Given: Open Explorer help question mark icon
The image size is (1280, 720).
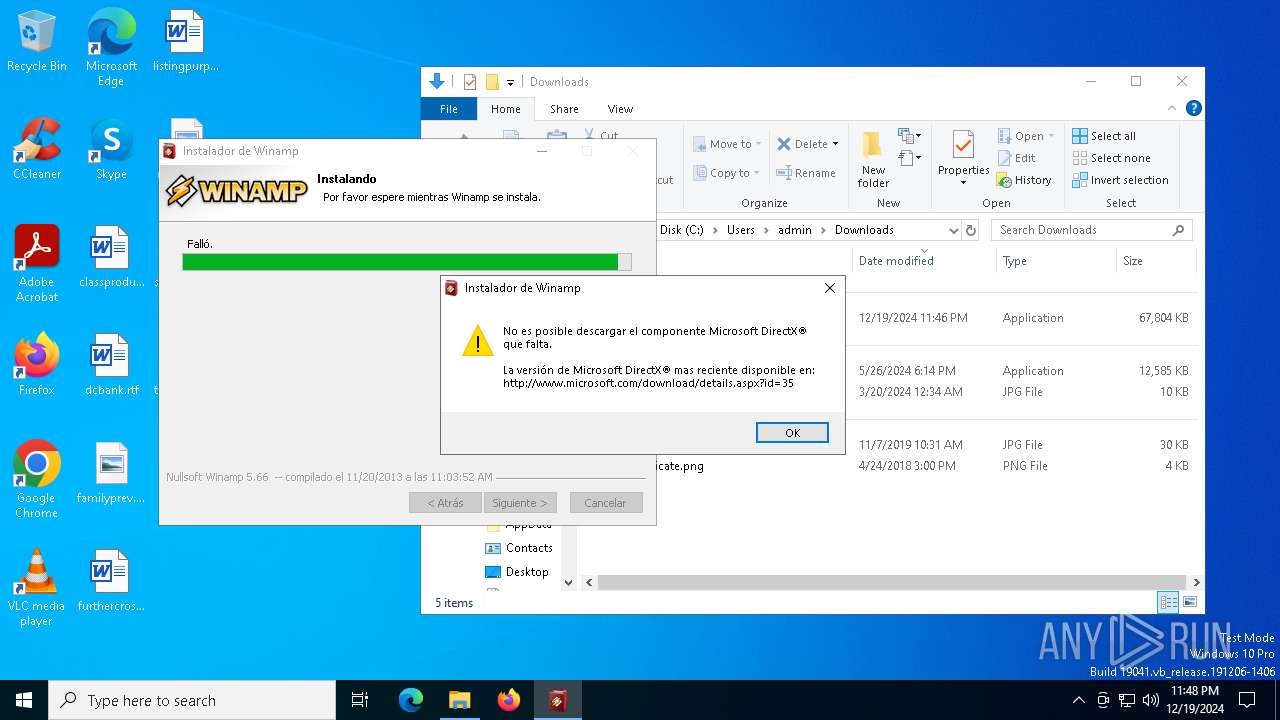Looking at the screenshot, I should pos(1193,109).
